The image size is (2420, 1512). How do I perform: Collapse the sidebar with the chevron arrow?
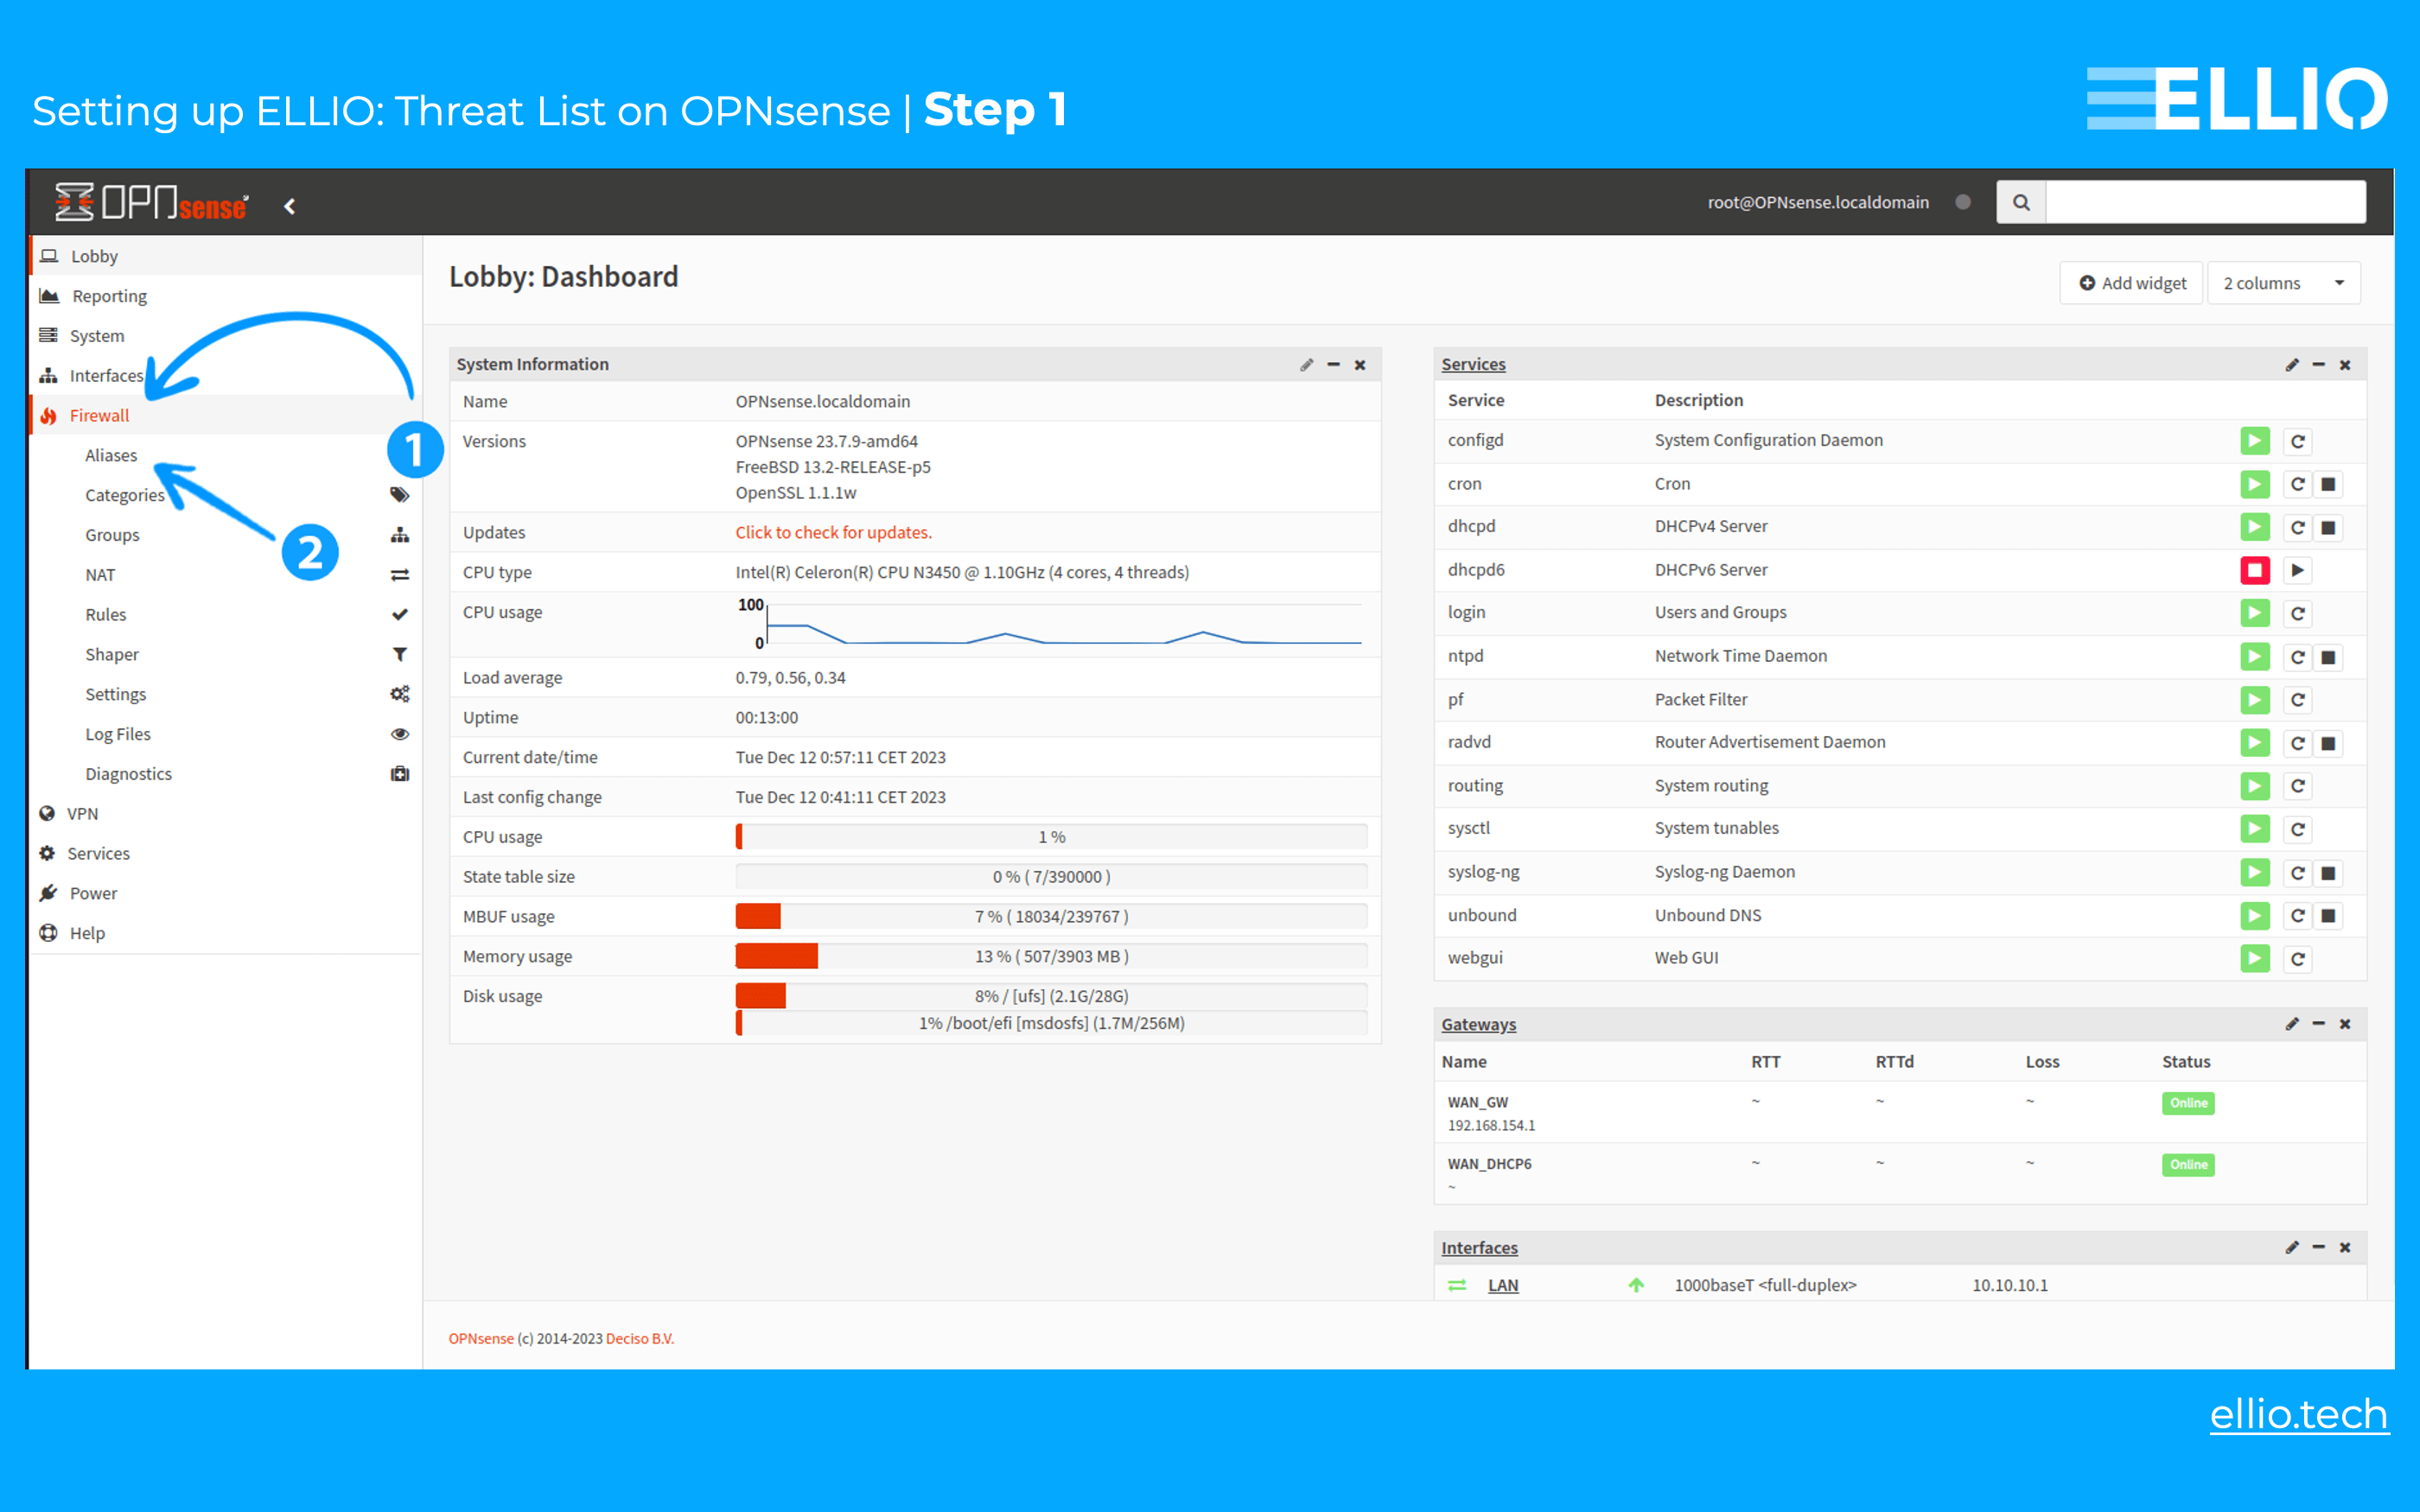[x=289, y=206]
